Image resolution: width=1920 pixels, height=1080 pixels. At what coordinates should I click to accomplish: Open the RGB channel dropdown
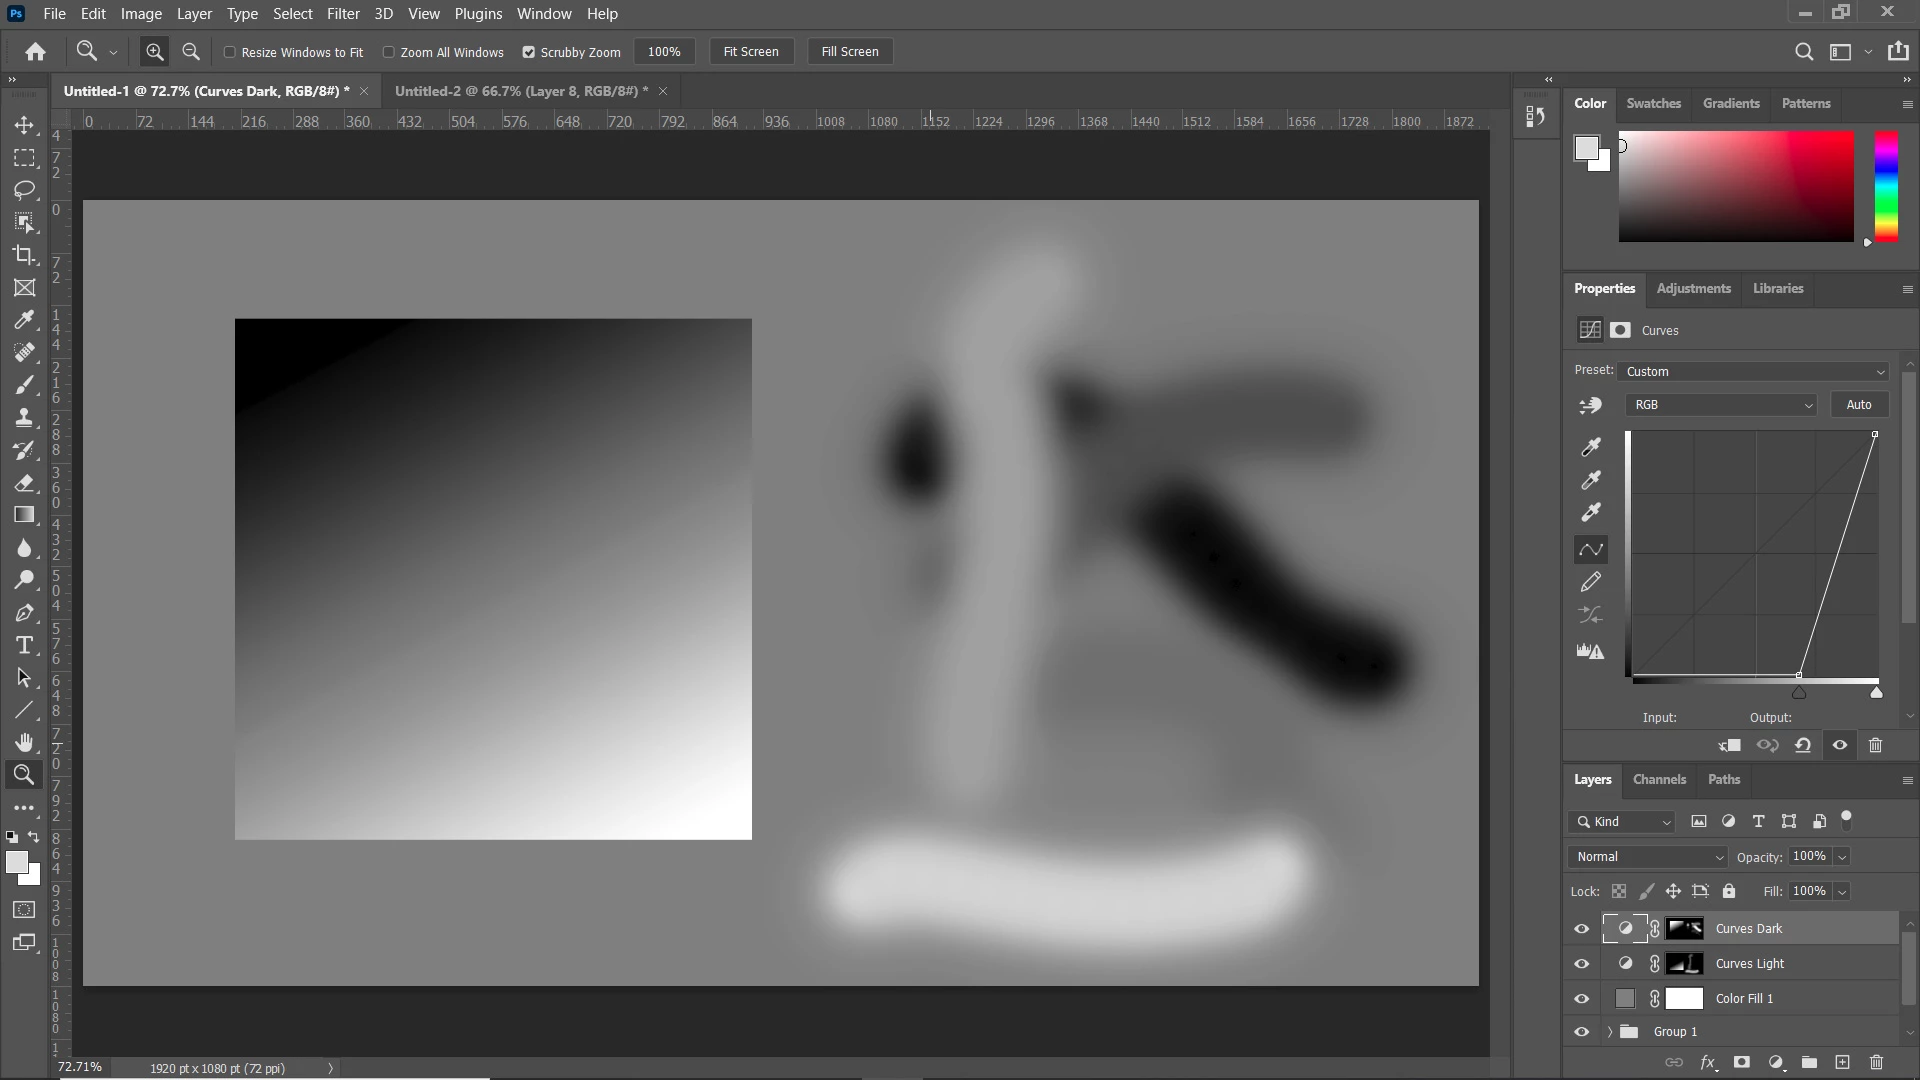tap(1721, 405)
